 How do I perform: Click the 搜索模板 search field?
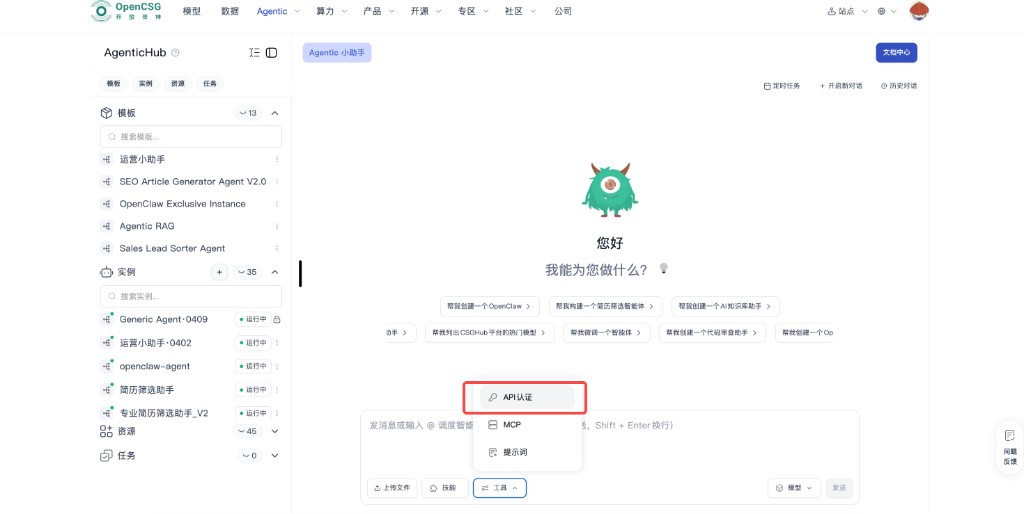click(x=191, y=136)
